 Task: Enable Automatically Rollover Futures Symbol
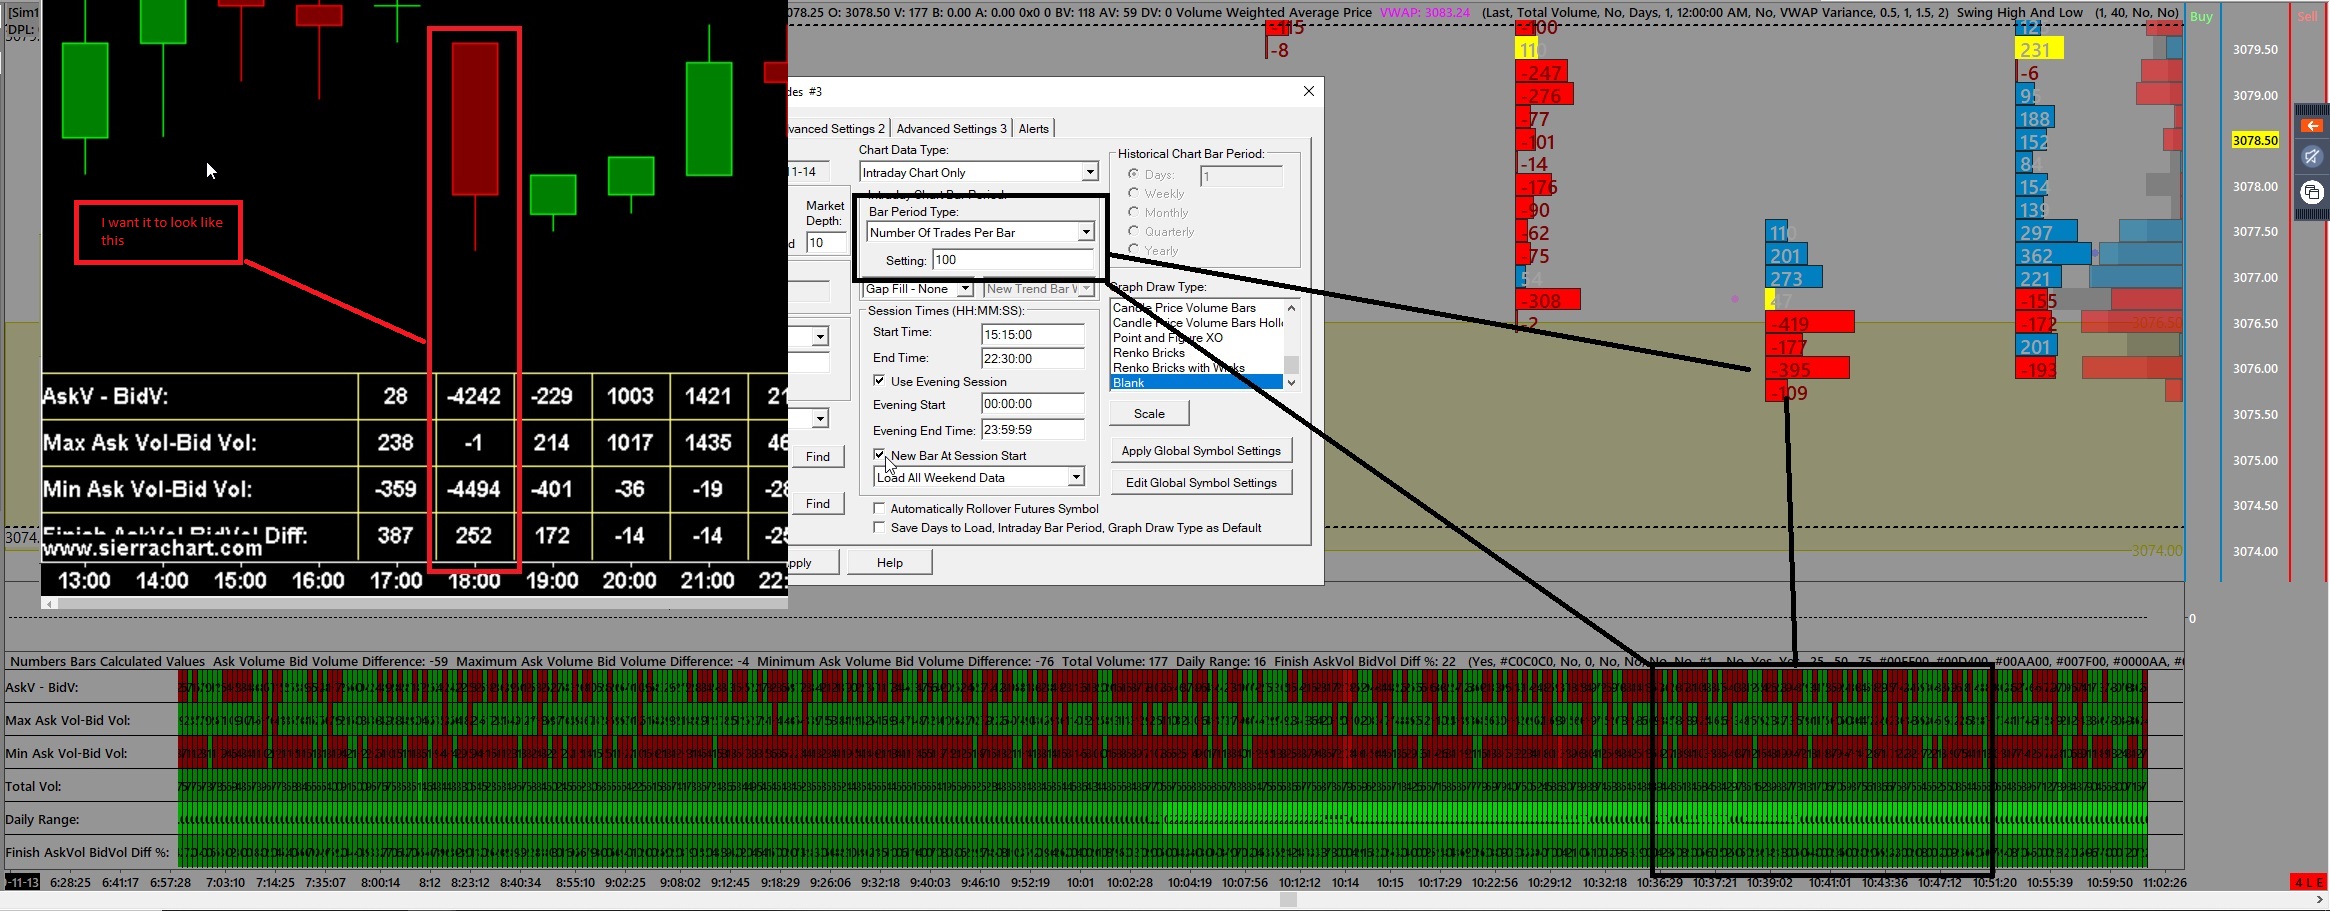(879, 509)
